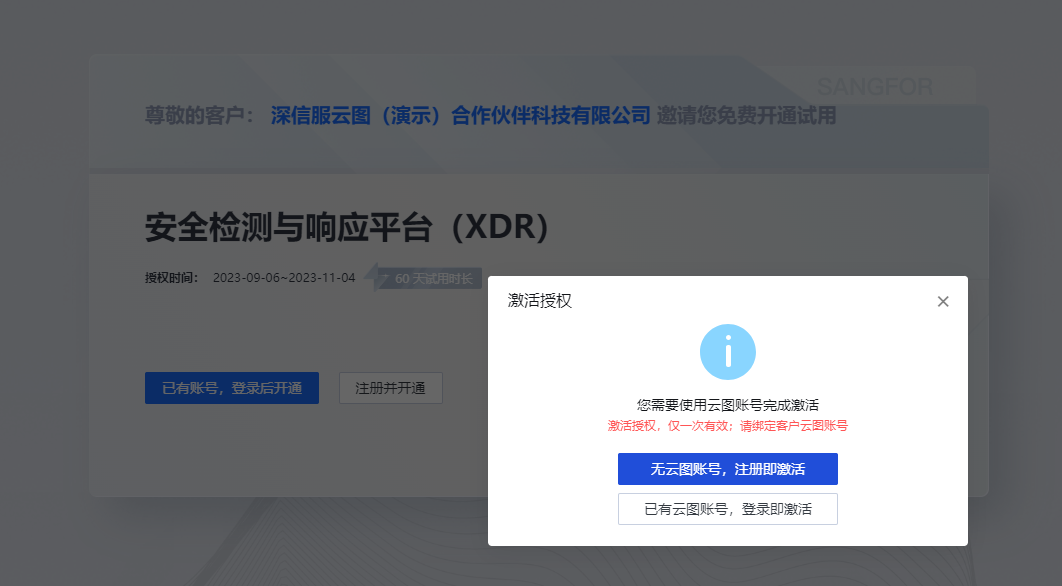Click the circular information symbol above the activation message

[x=728, y=351]
